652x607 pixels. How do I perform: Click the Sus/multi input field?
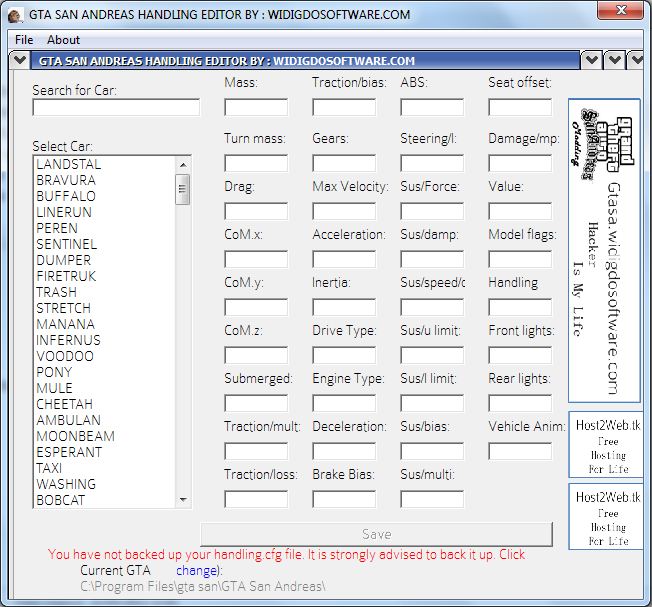(x=432, y=499)
